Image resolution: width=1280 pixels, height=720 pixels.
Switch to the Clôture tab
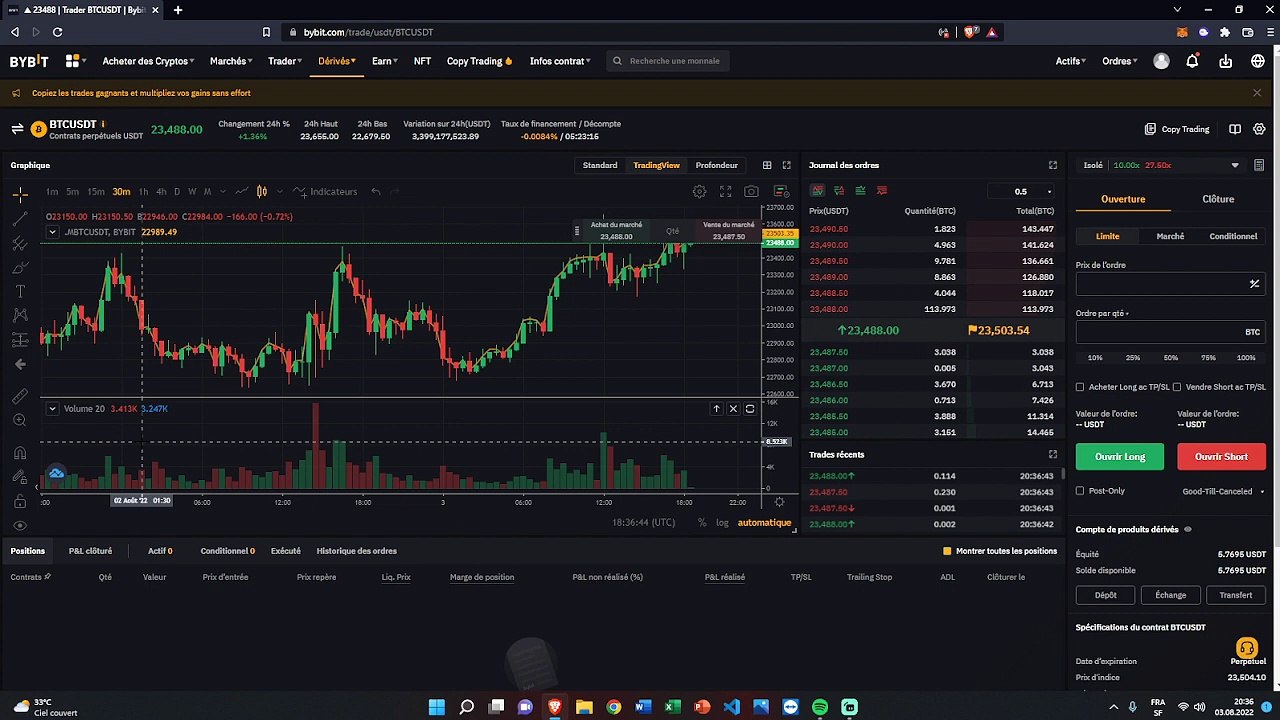click(1218, 199)
